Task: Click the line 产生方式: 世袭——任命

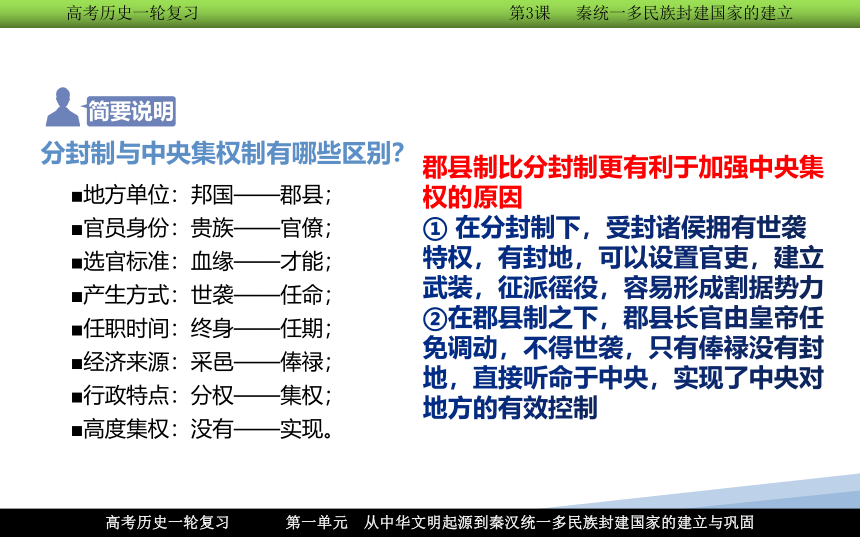Action: click(201, 295)
